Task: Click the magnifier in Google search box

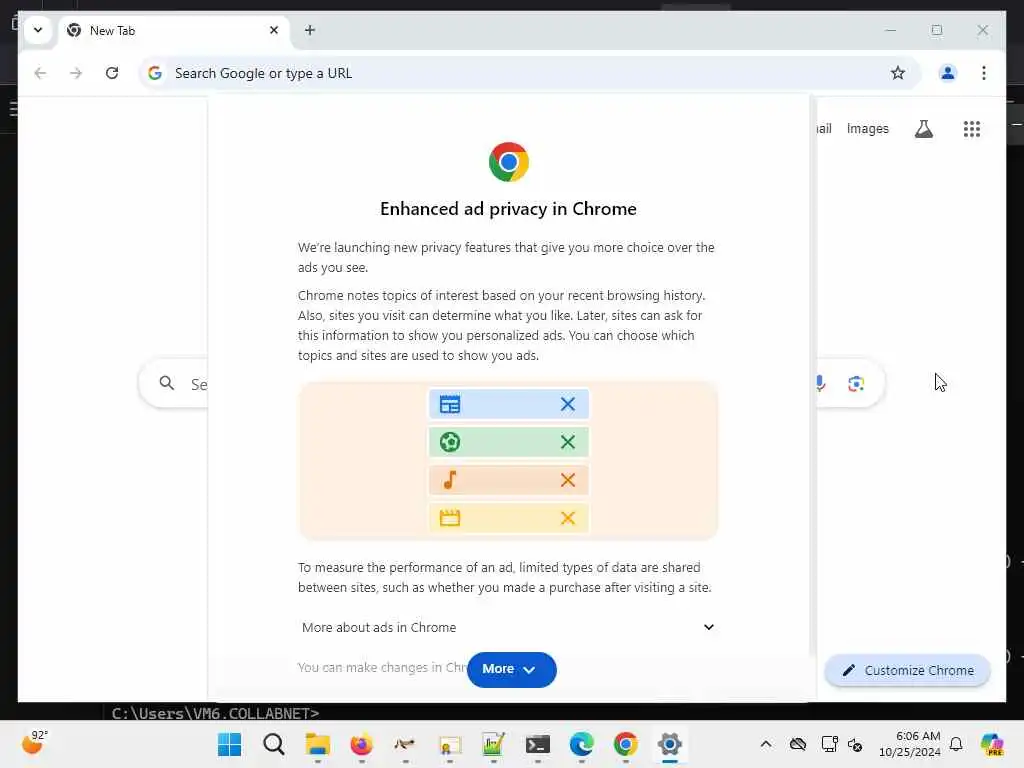Action: 167,383
